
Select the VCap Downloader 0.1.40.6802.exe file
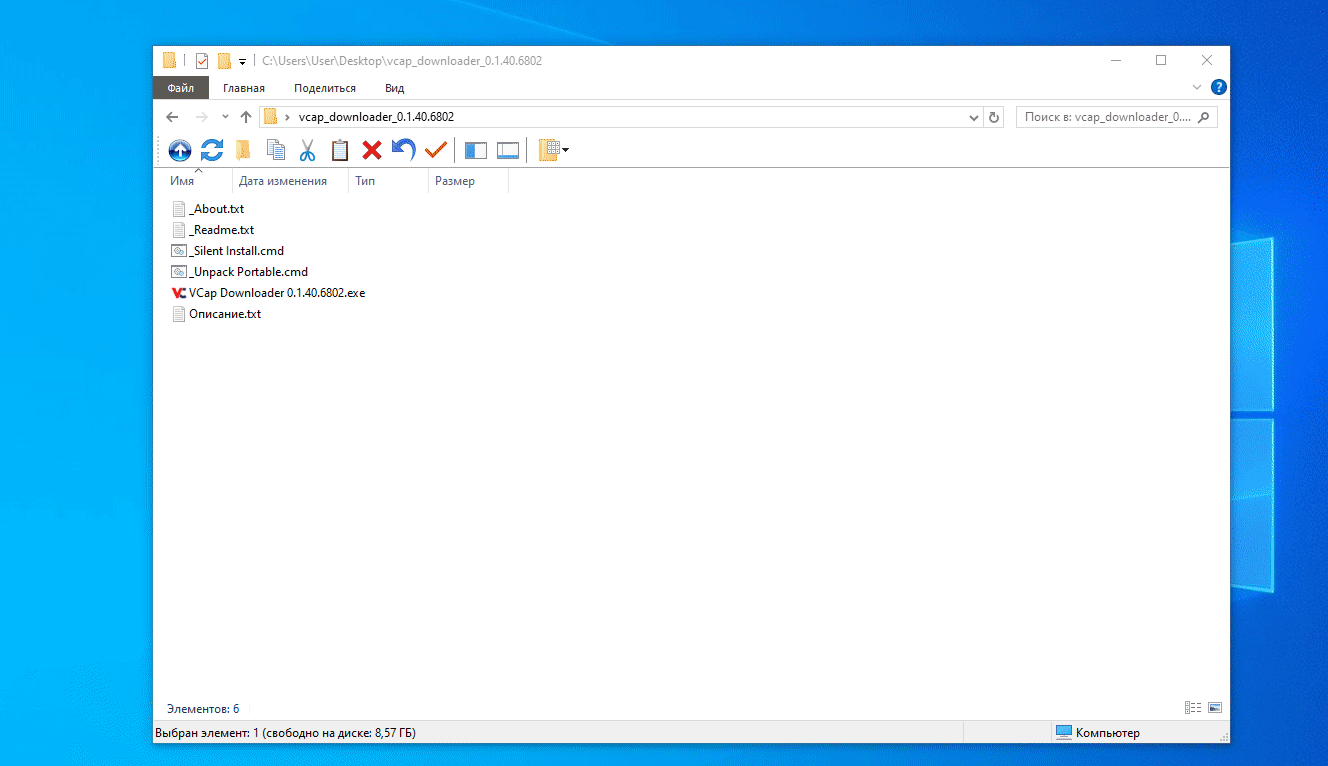coord(277,293)
